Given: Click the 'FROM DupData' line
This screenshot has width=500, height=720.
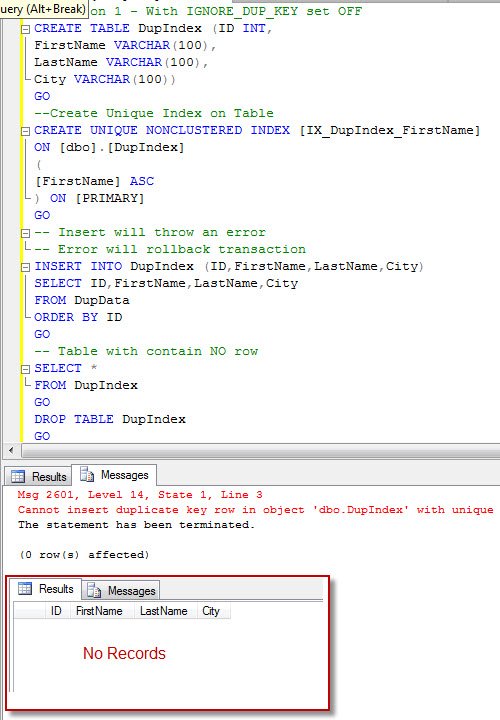Looking at the screenshot, I should click(82, 300).
